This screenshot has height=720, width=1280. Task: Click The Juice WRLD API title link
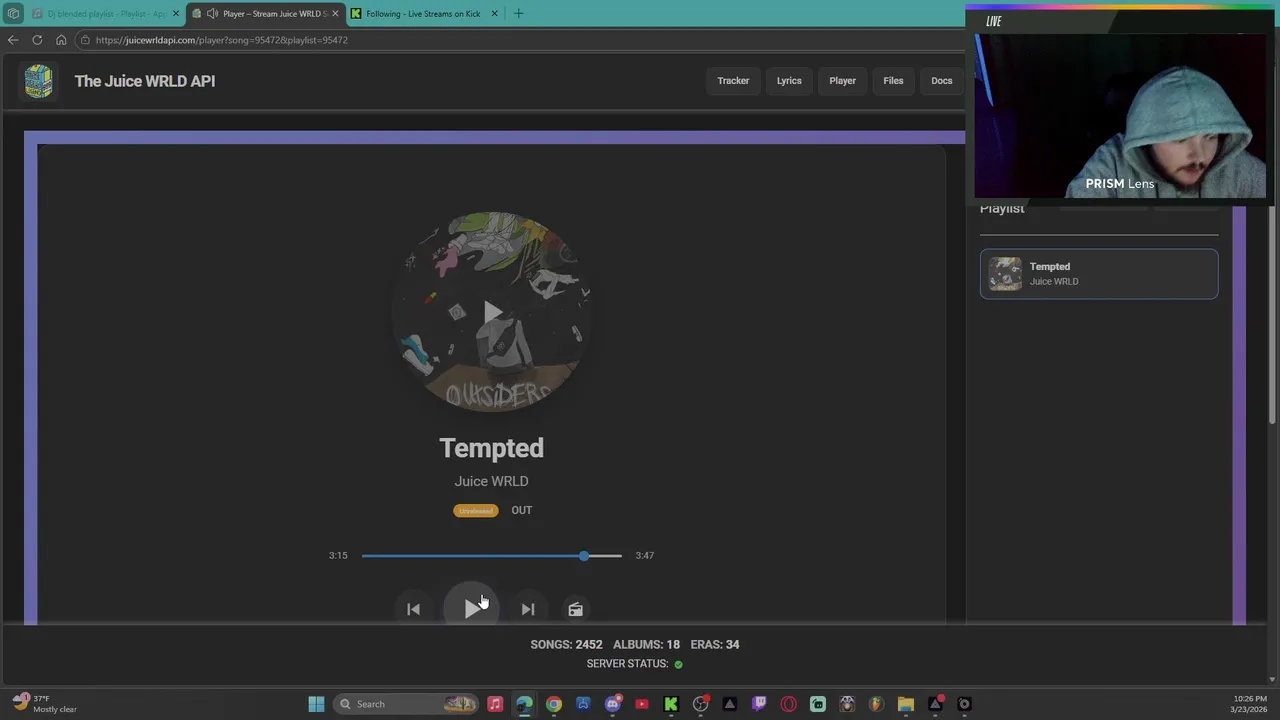(x=145, y=81)
